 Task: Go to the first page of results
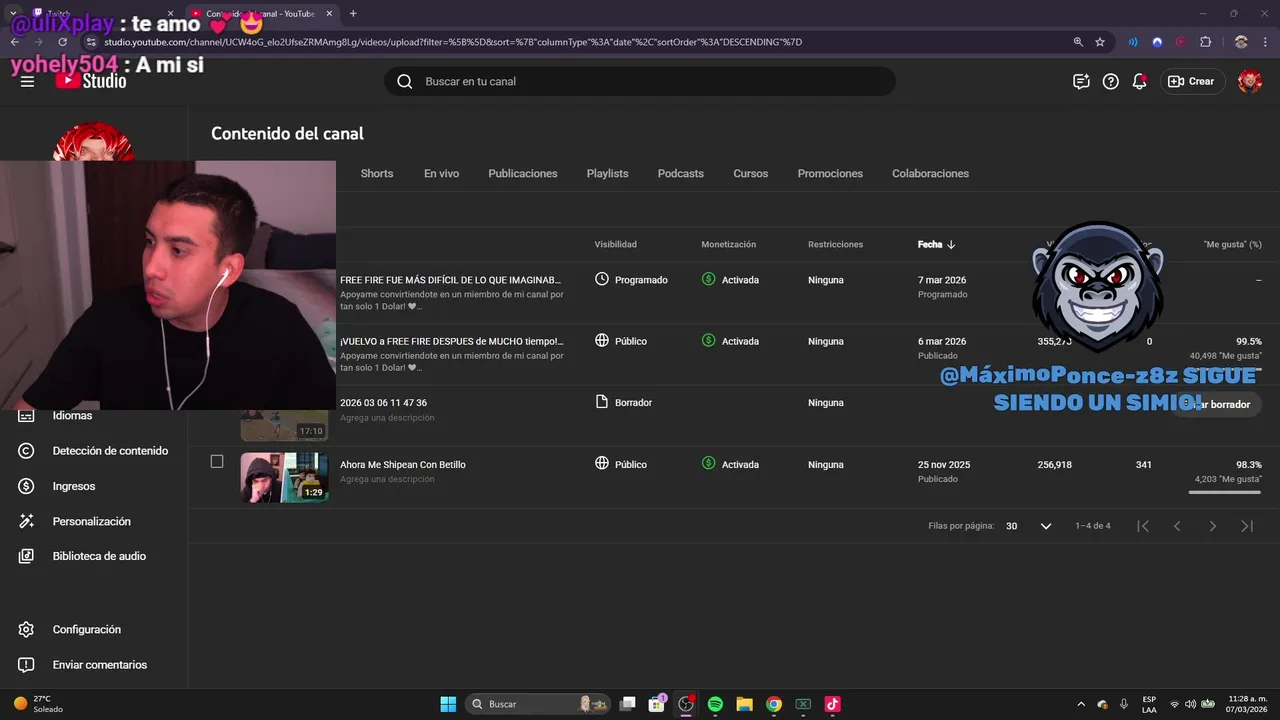point(1143,526)
